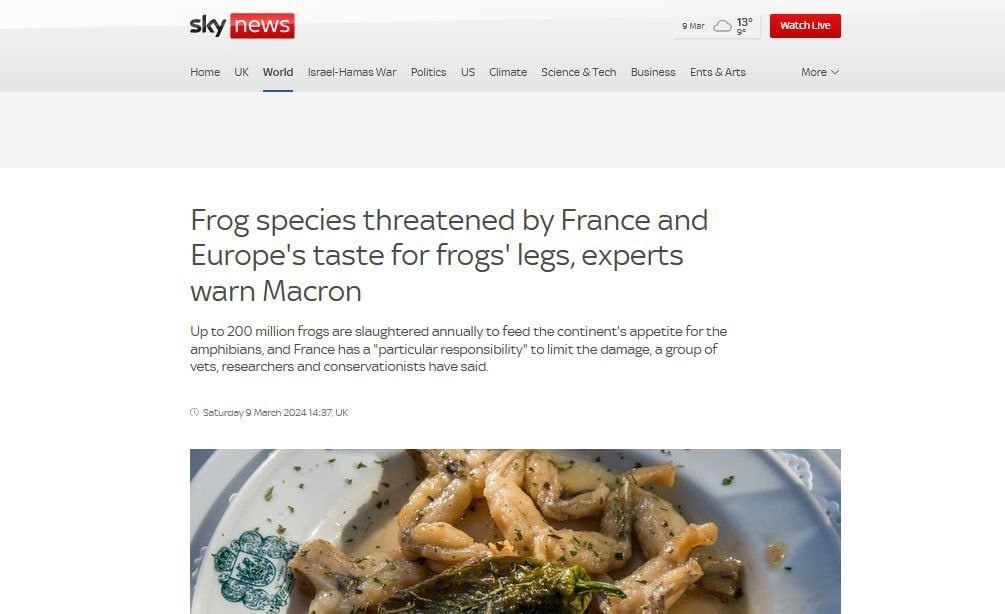Select the World tab
Screen dimensions: 1005x614
tap(278, 72)
